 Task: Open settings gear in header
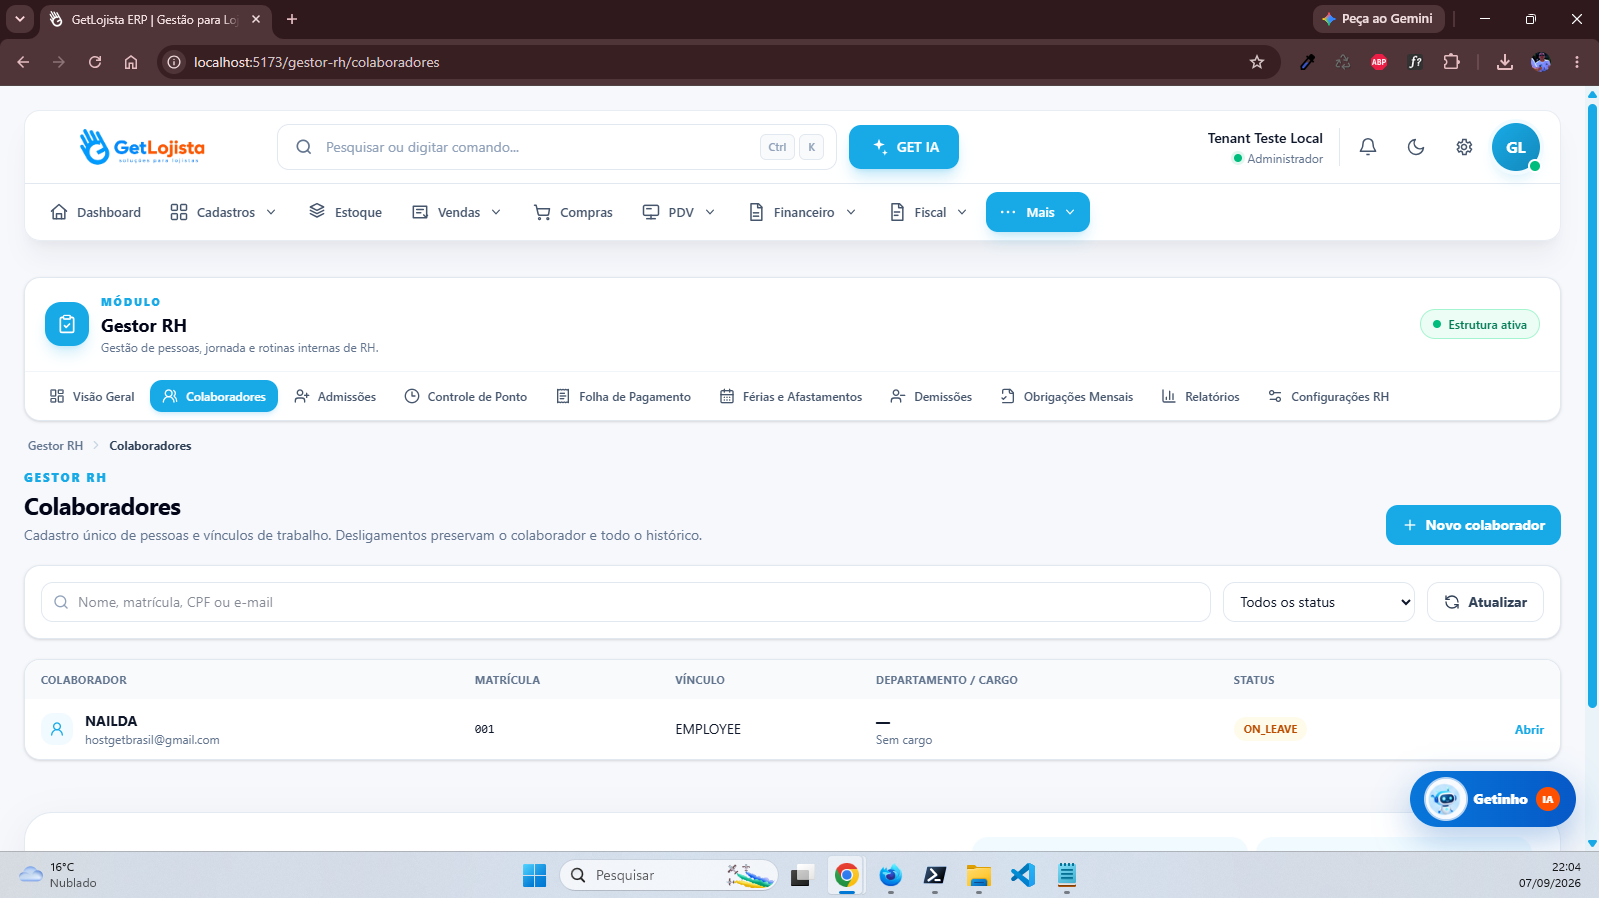point(1464,147)
